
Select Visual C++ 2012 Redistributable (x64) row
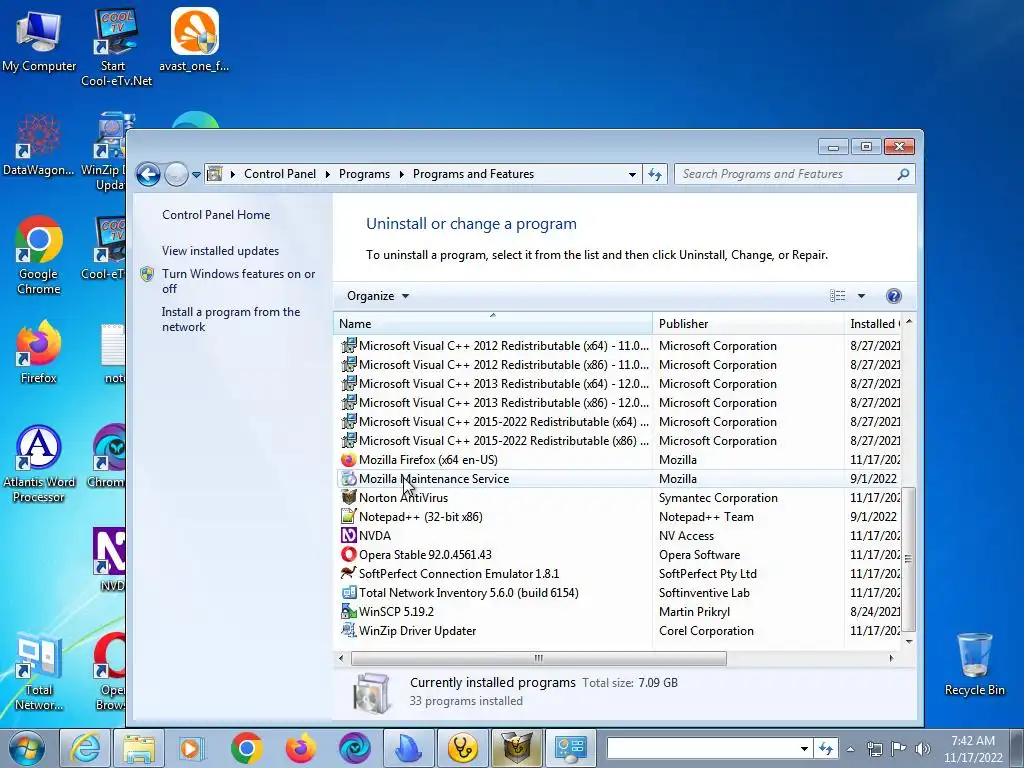pyautogui.click(x=619, y=345)
